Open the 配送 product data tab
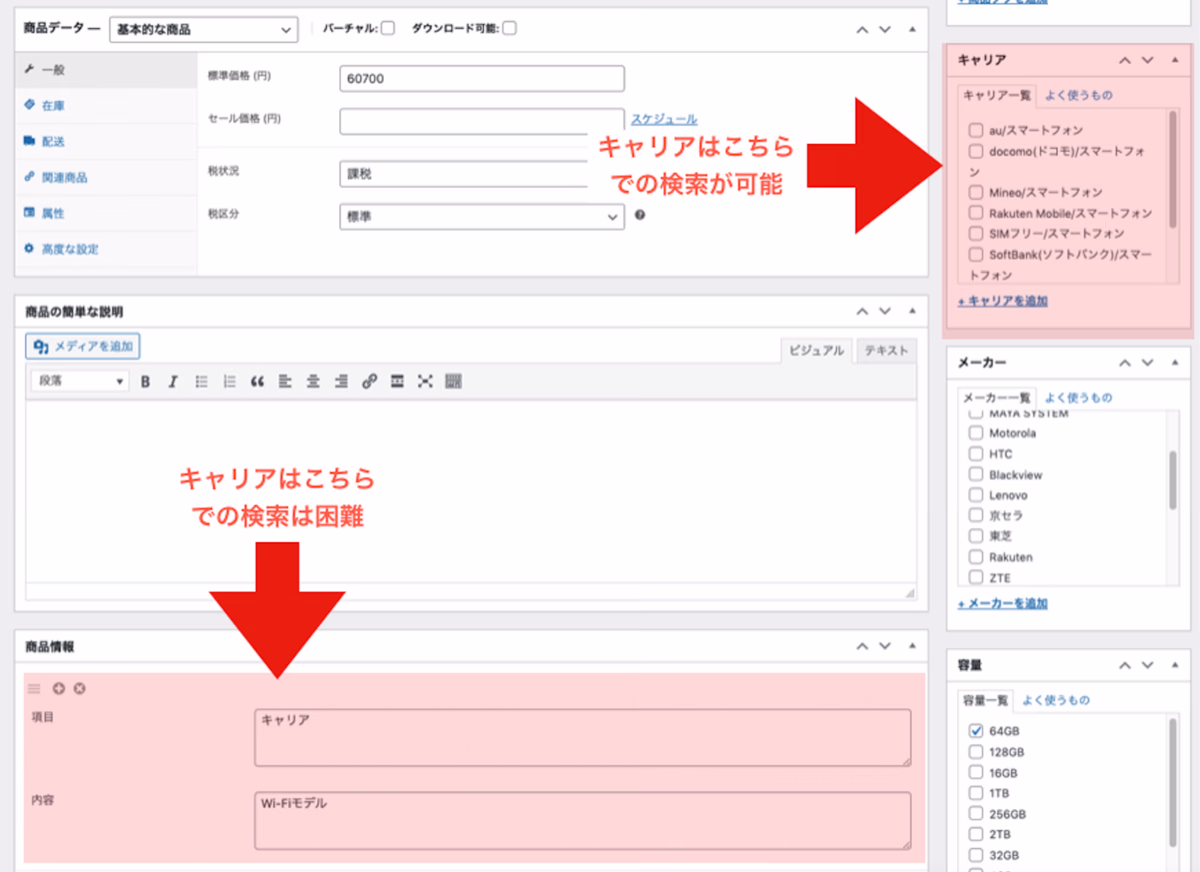This screenshot has height=872, width=1200. click(x=106, y=142)
